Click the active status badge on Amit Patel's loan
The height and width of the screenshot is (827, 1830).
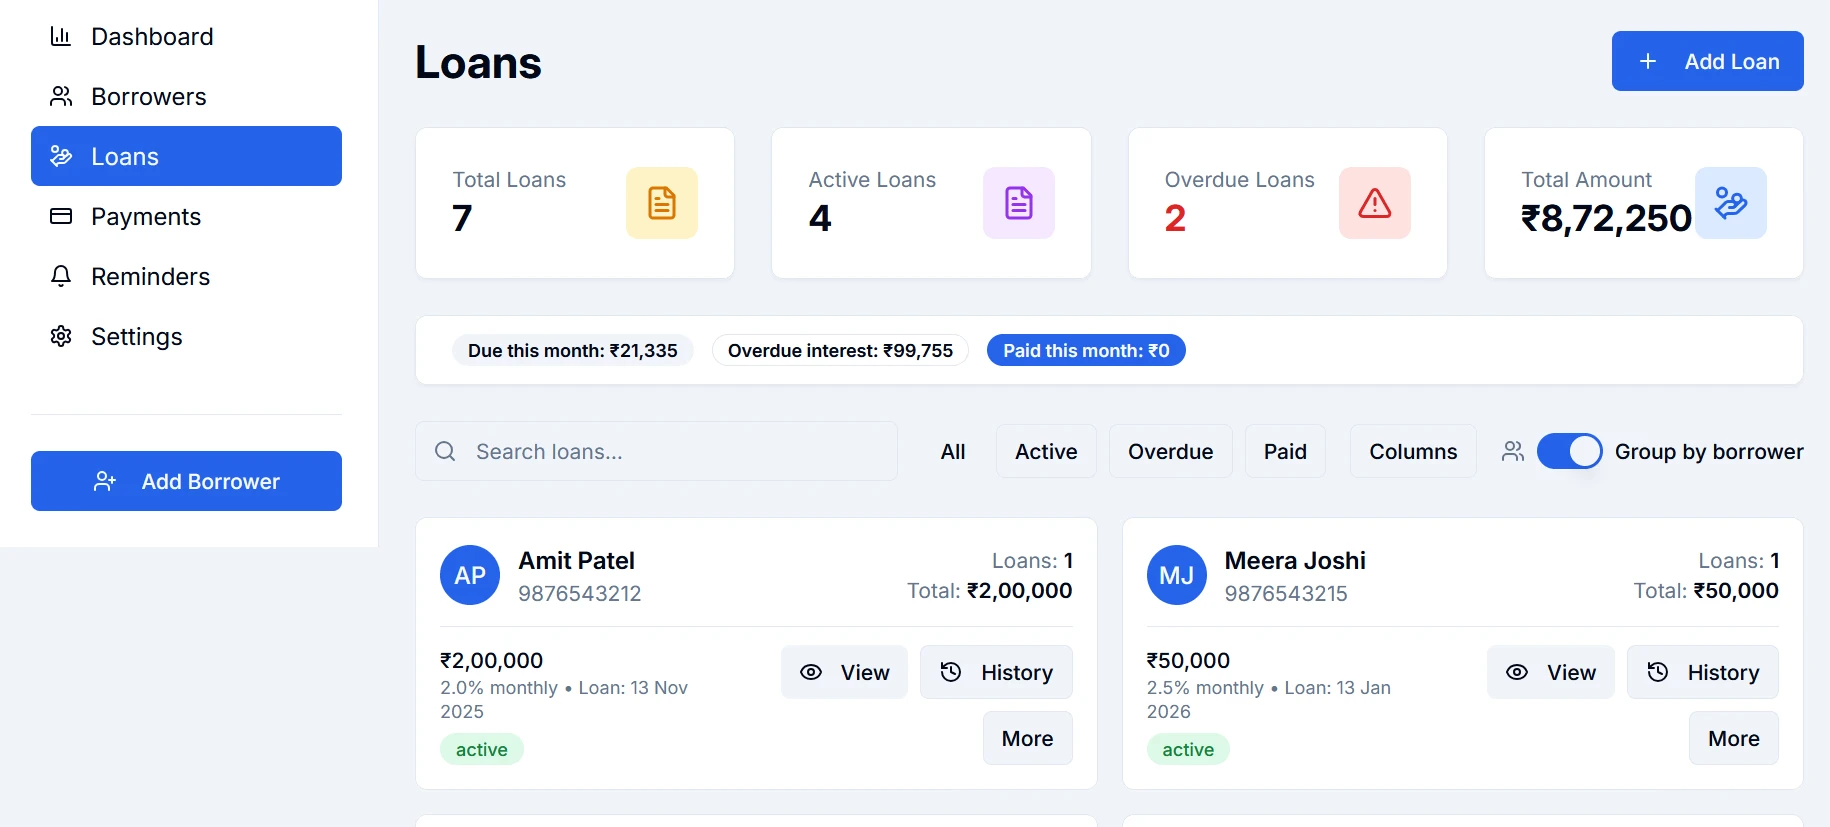pyautogui.click(x=482, y=749)
